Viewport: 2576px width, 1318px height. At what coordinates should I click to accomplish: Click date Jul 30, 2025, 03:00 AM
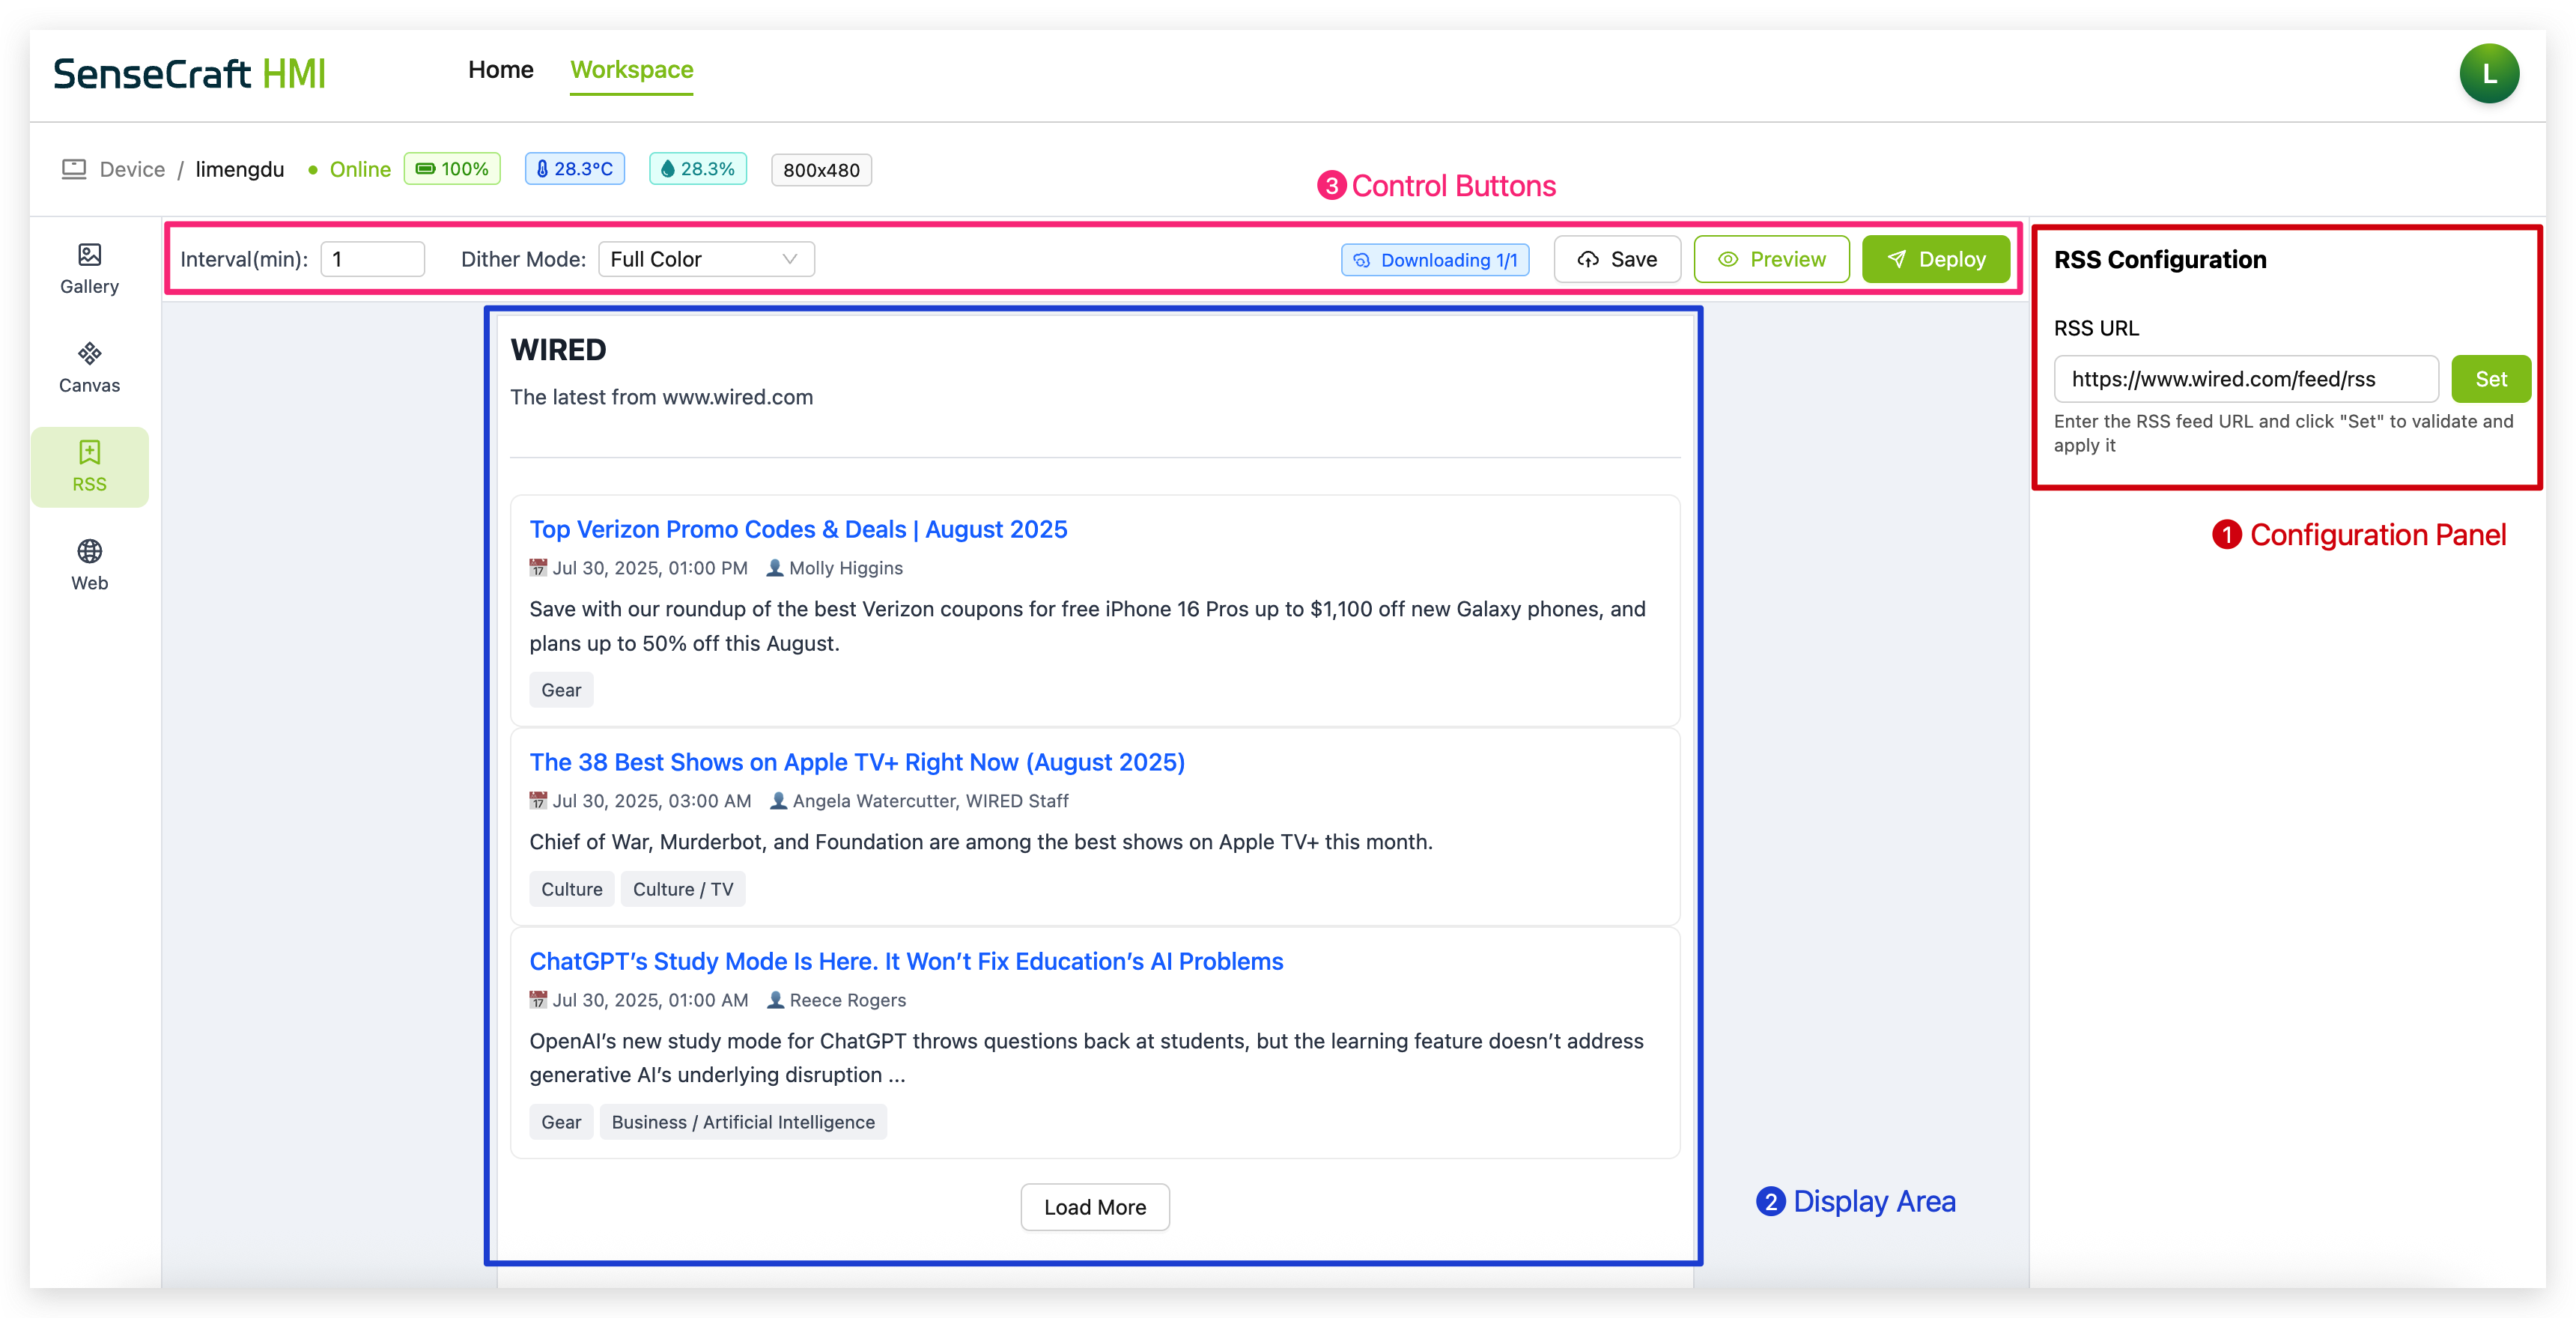coord(652,801)
